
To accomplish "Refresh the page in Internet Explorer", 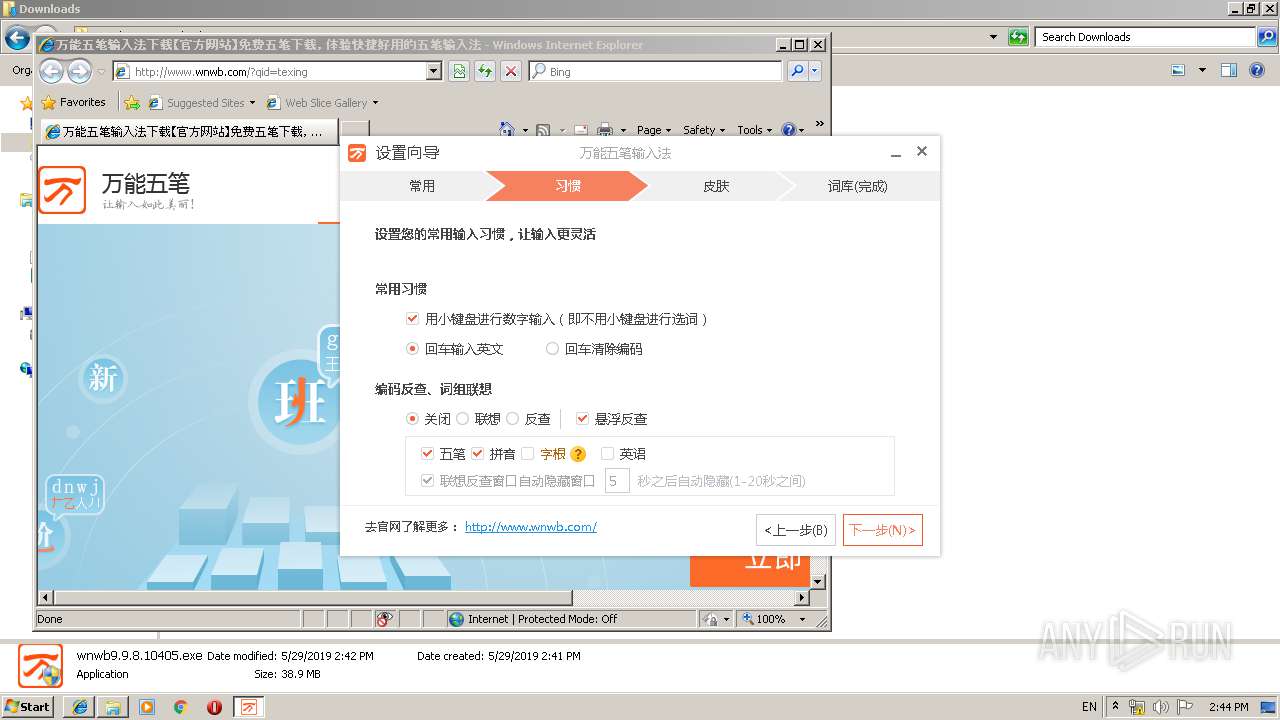I will pyautogui.click(x=485, y=71).
